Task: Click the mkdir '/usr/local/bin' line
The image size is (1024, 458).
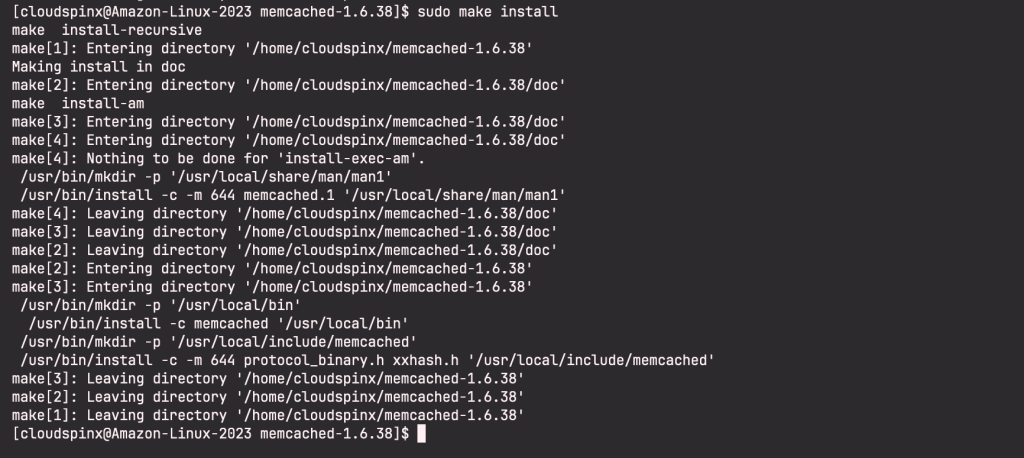Action: (x=161, y=305)
